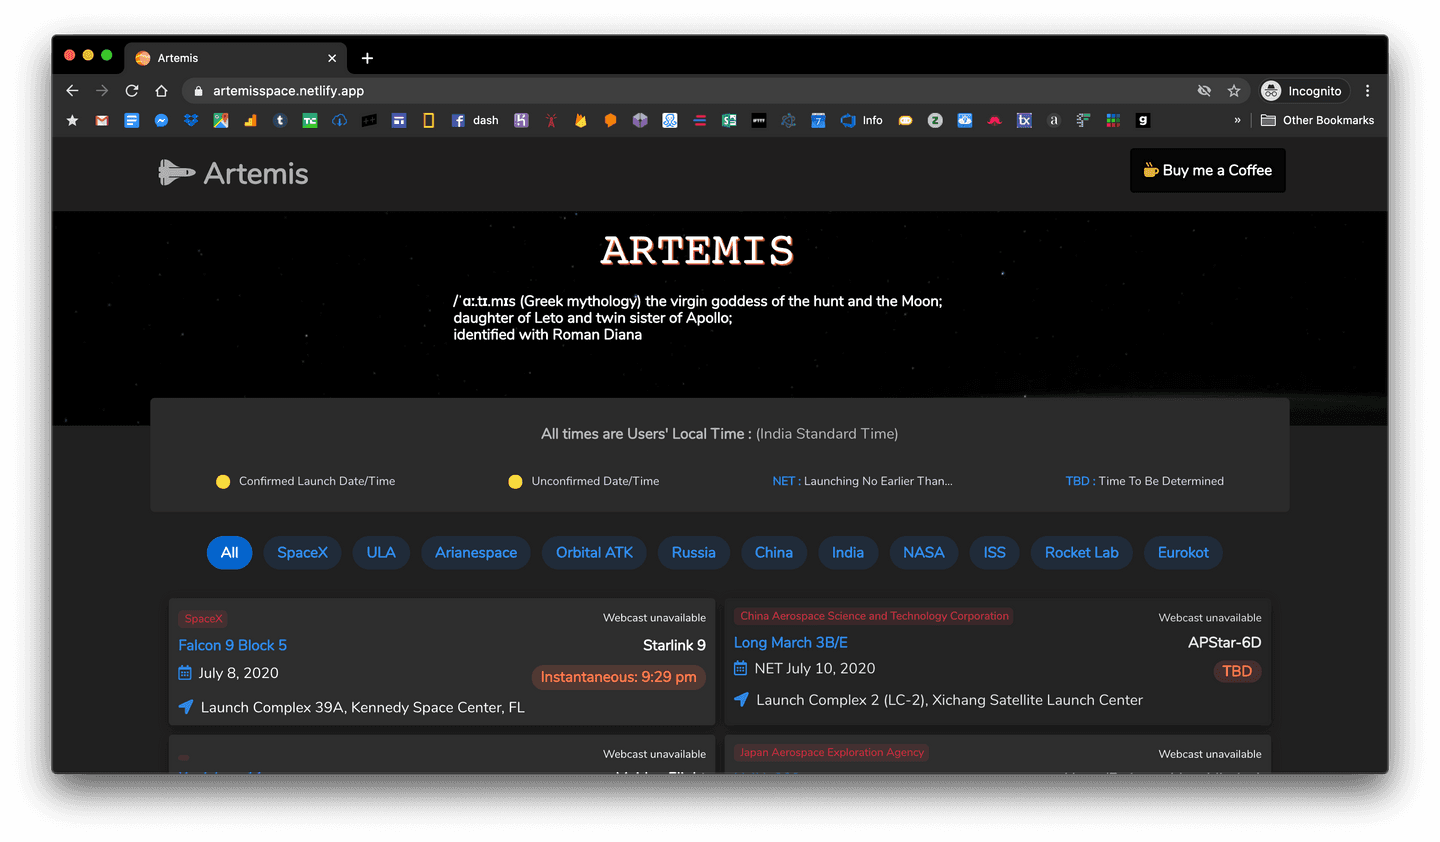Open the Google Calendar bookmark
This screenshot has width=1440, height=842.
[x=818, y=120]
